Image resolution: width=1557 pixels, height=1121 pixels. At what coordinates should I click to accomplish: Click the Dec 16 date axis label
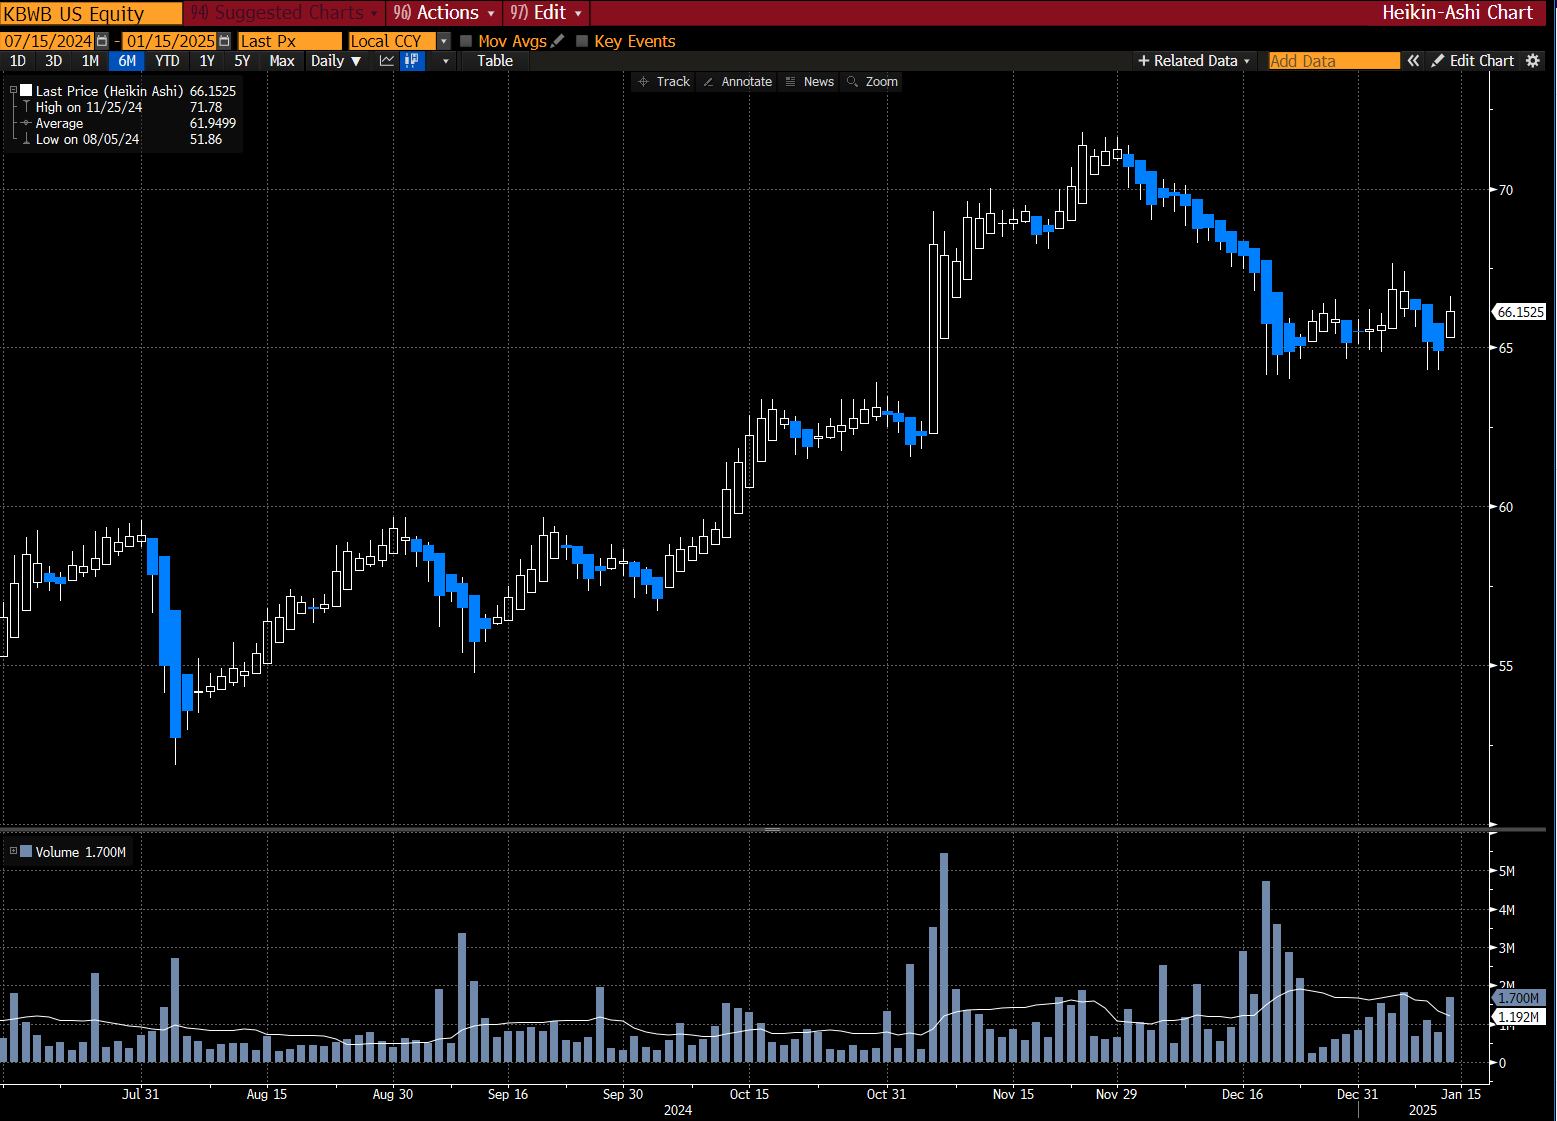(1242, 1094)
